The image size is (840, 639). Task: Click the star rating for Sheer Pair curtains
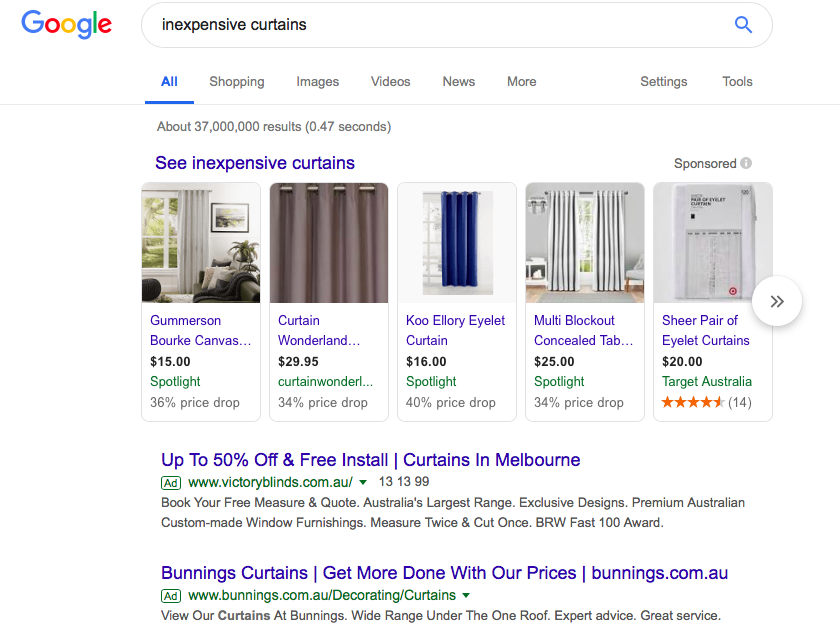(x=693, y=403)
